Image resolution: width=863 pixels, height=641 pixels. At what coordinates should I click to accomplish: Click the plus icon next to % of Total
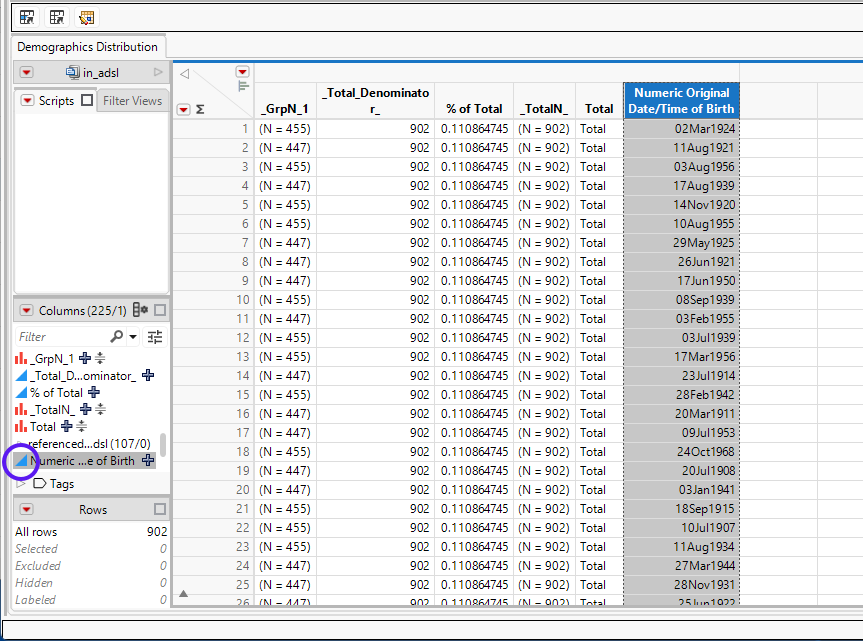tap(94, 393)
